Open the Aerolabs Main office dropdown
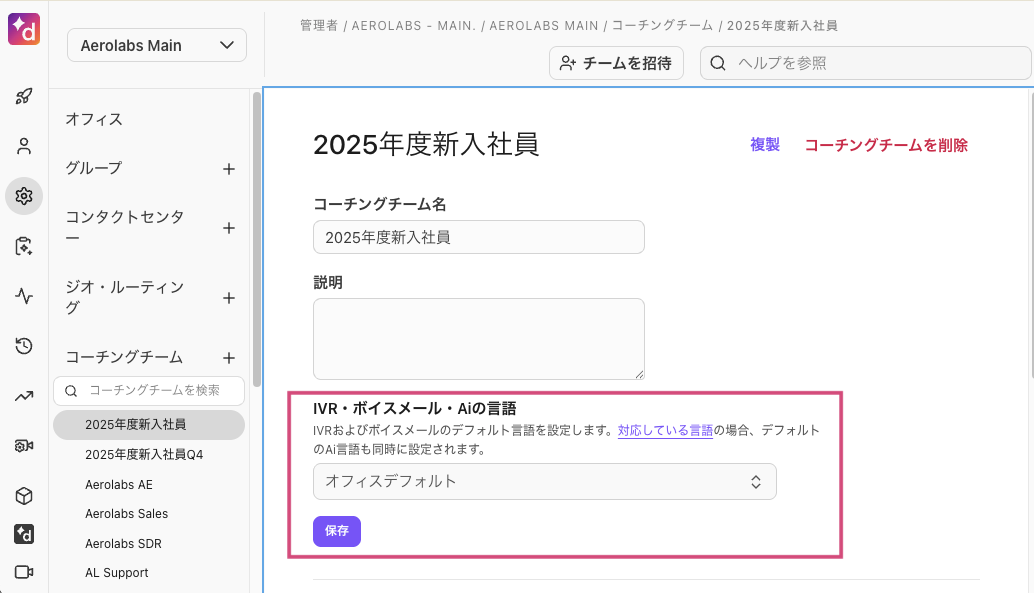1034x593 pixels. pos(156,45)
